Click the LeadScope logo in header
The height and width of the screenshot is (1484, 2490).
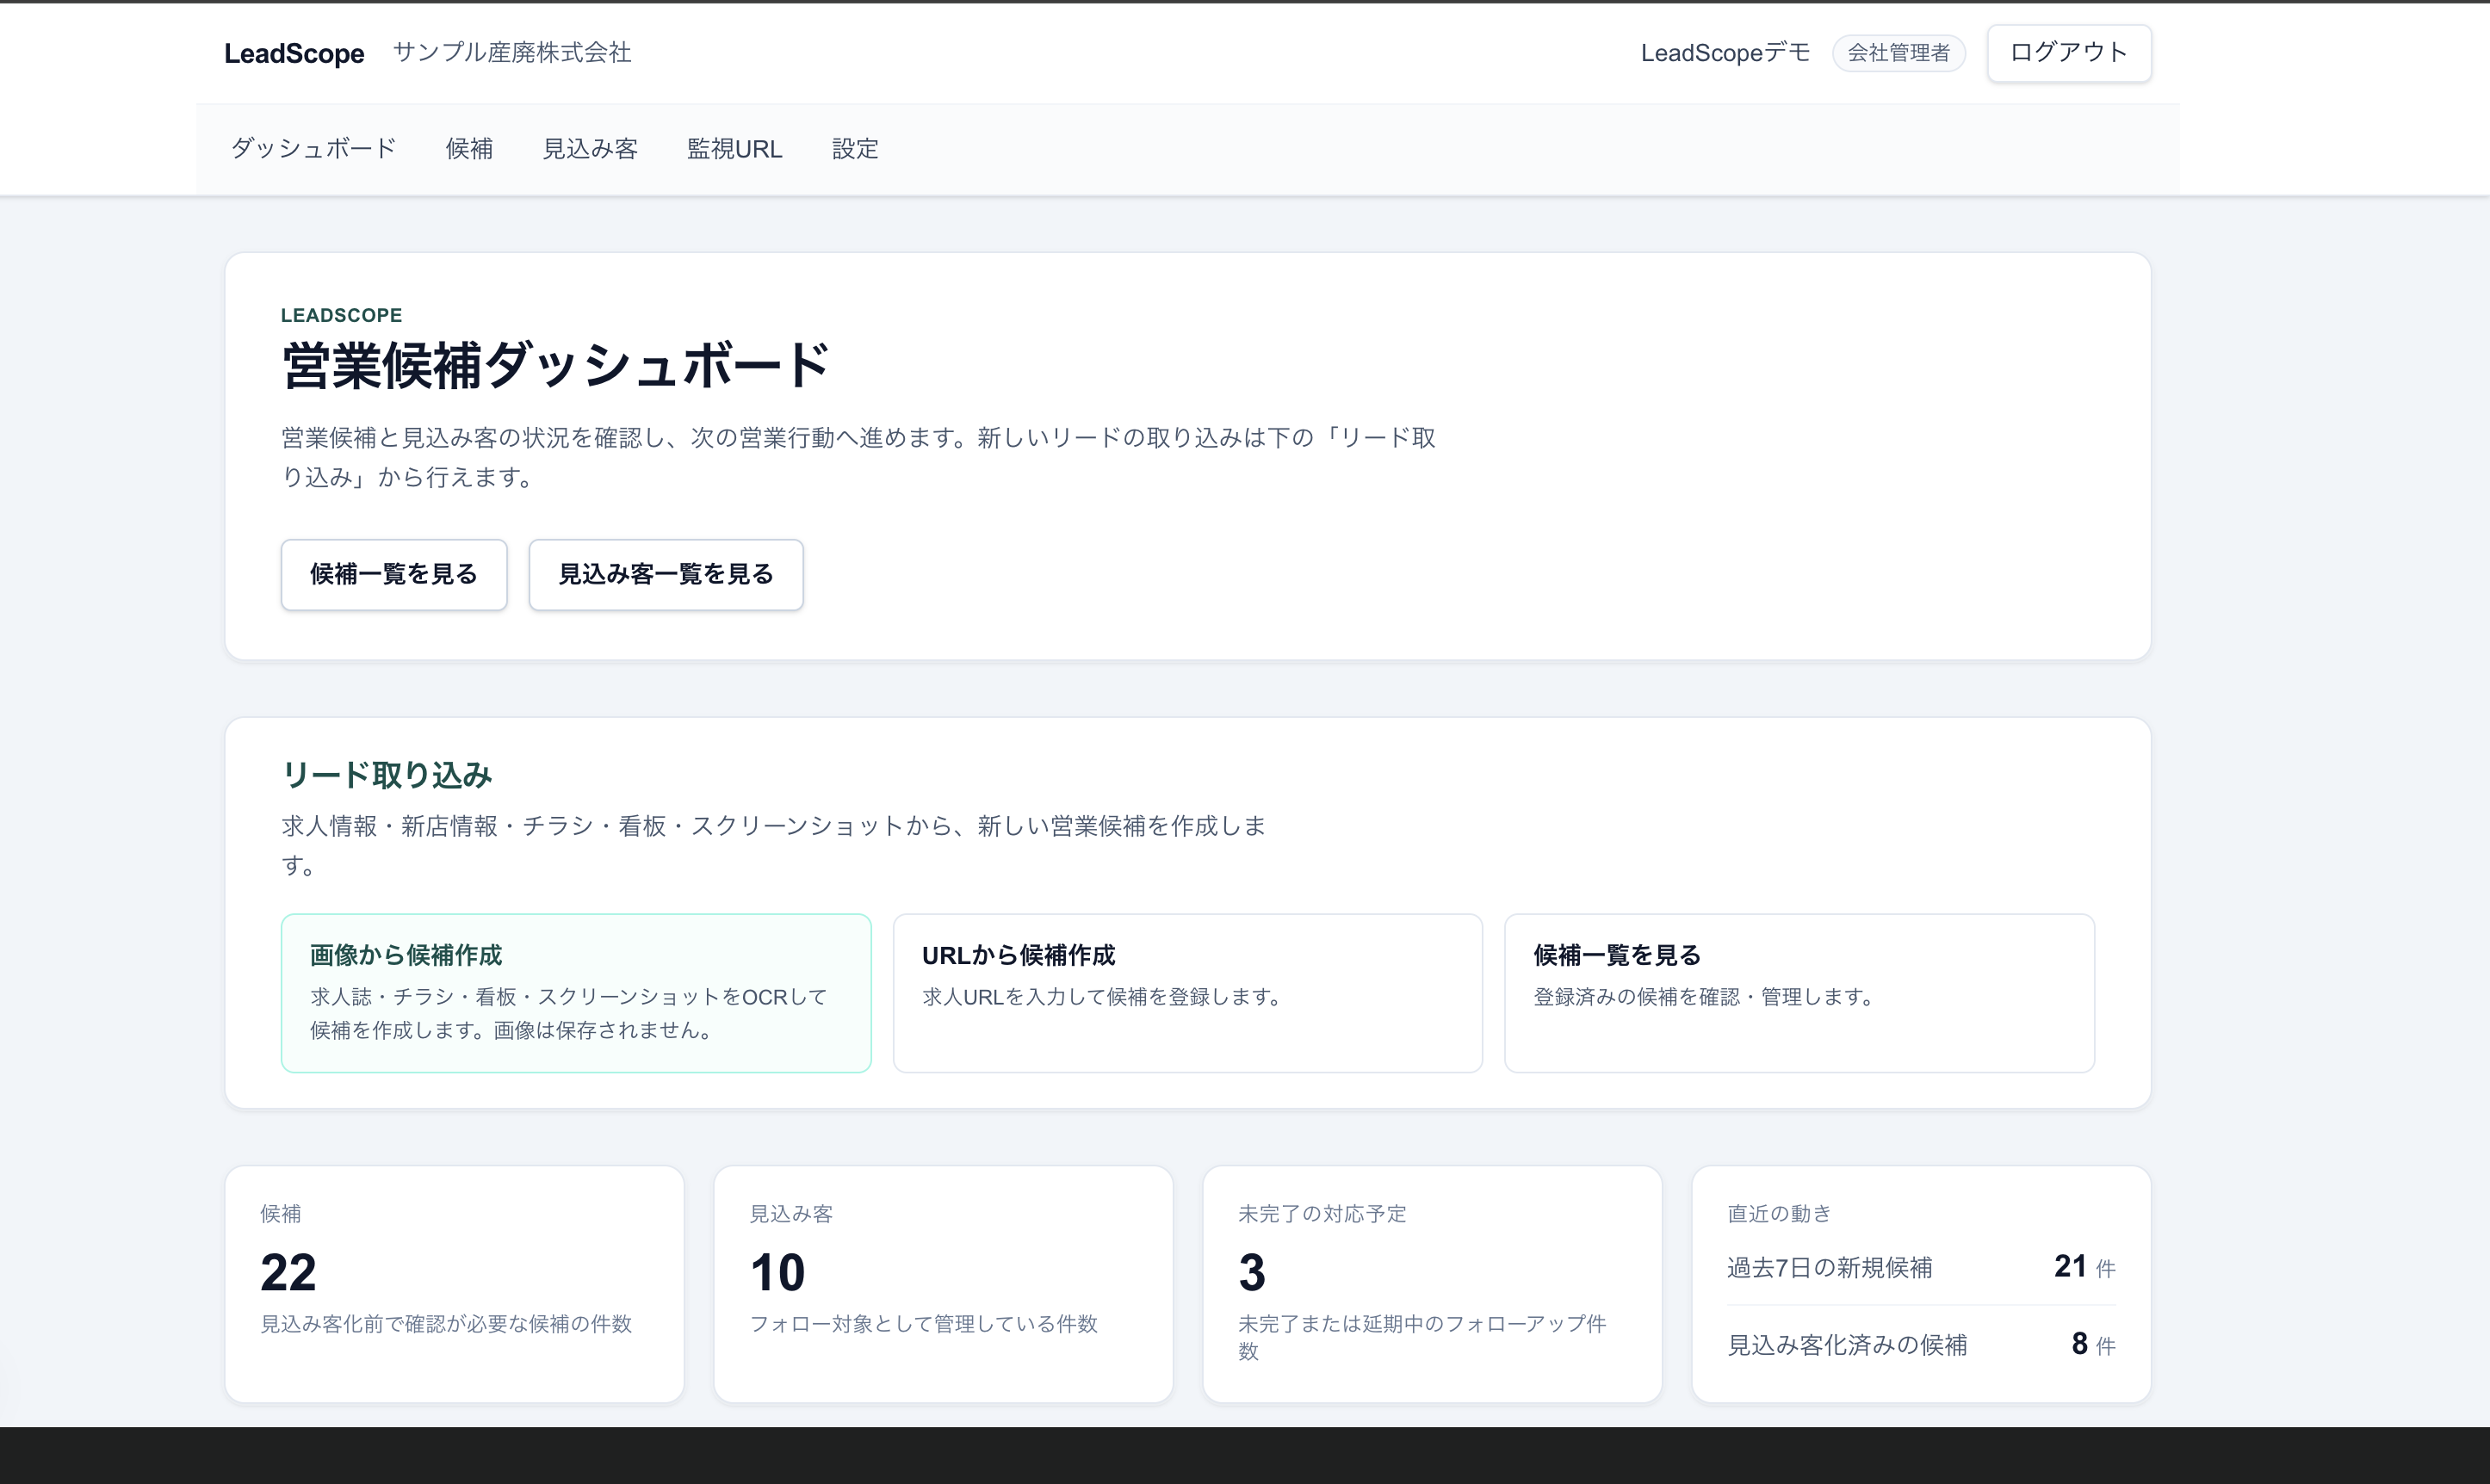pyautogui.click(x=294, y=53)
